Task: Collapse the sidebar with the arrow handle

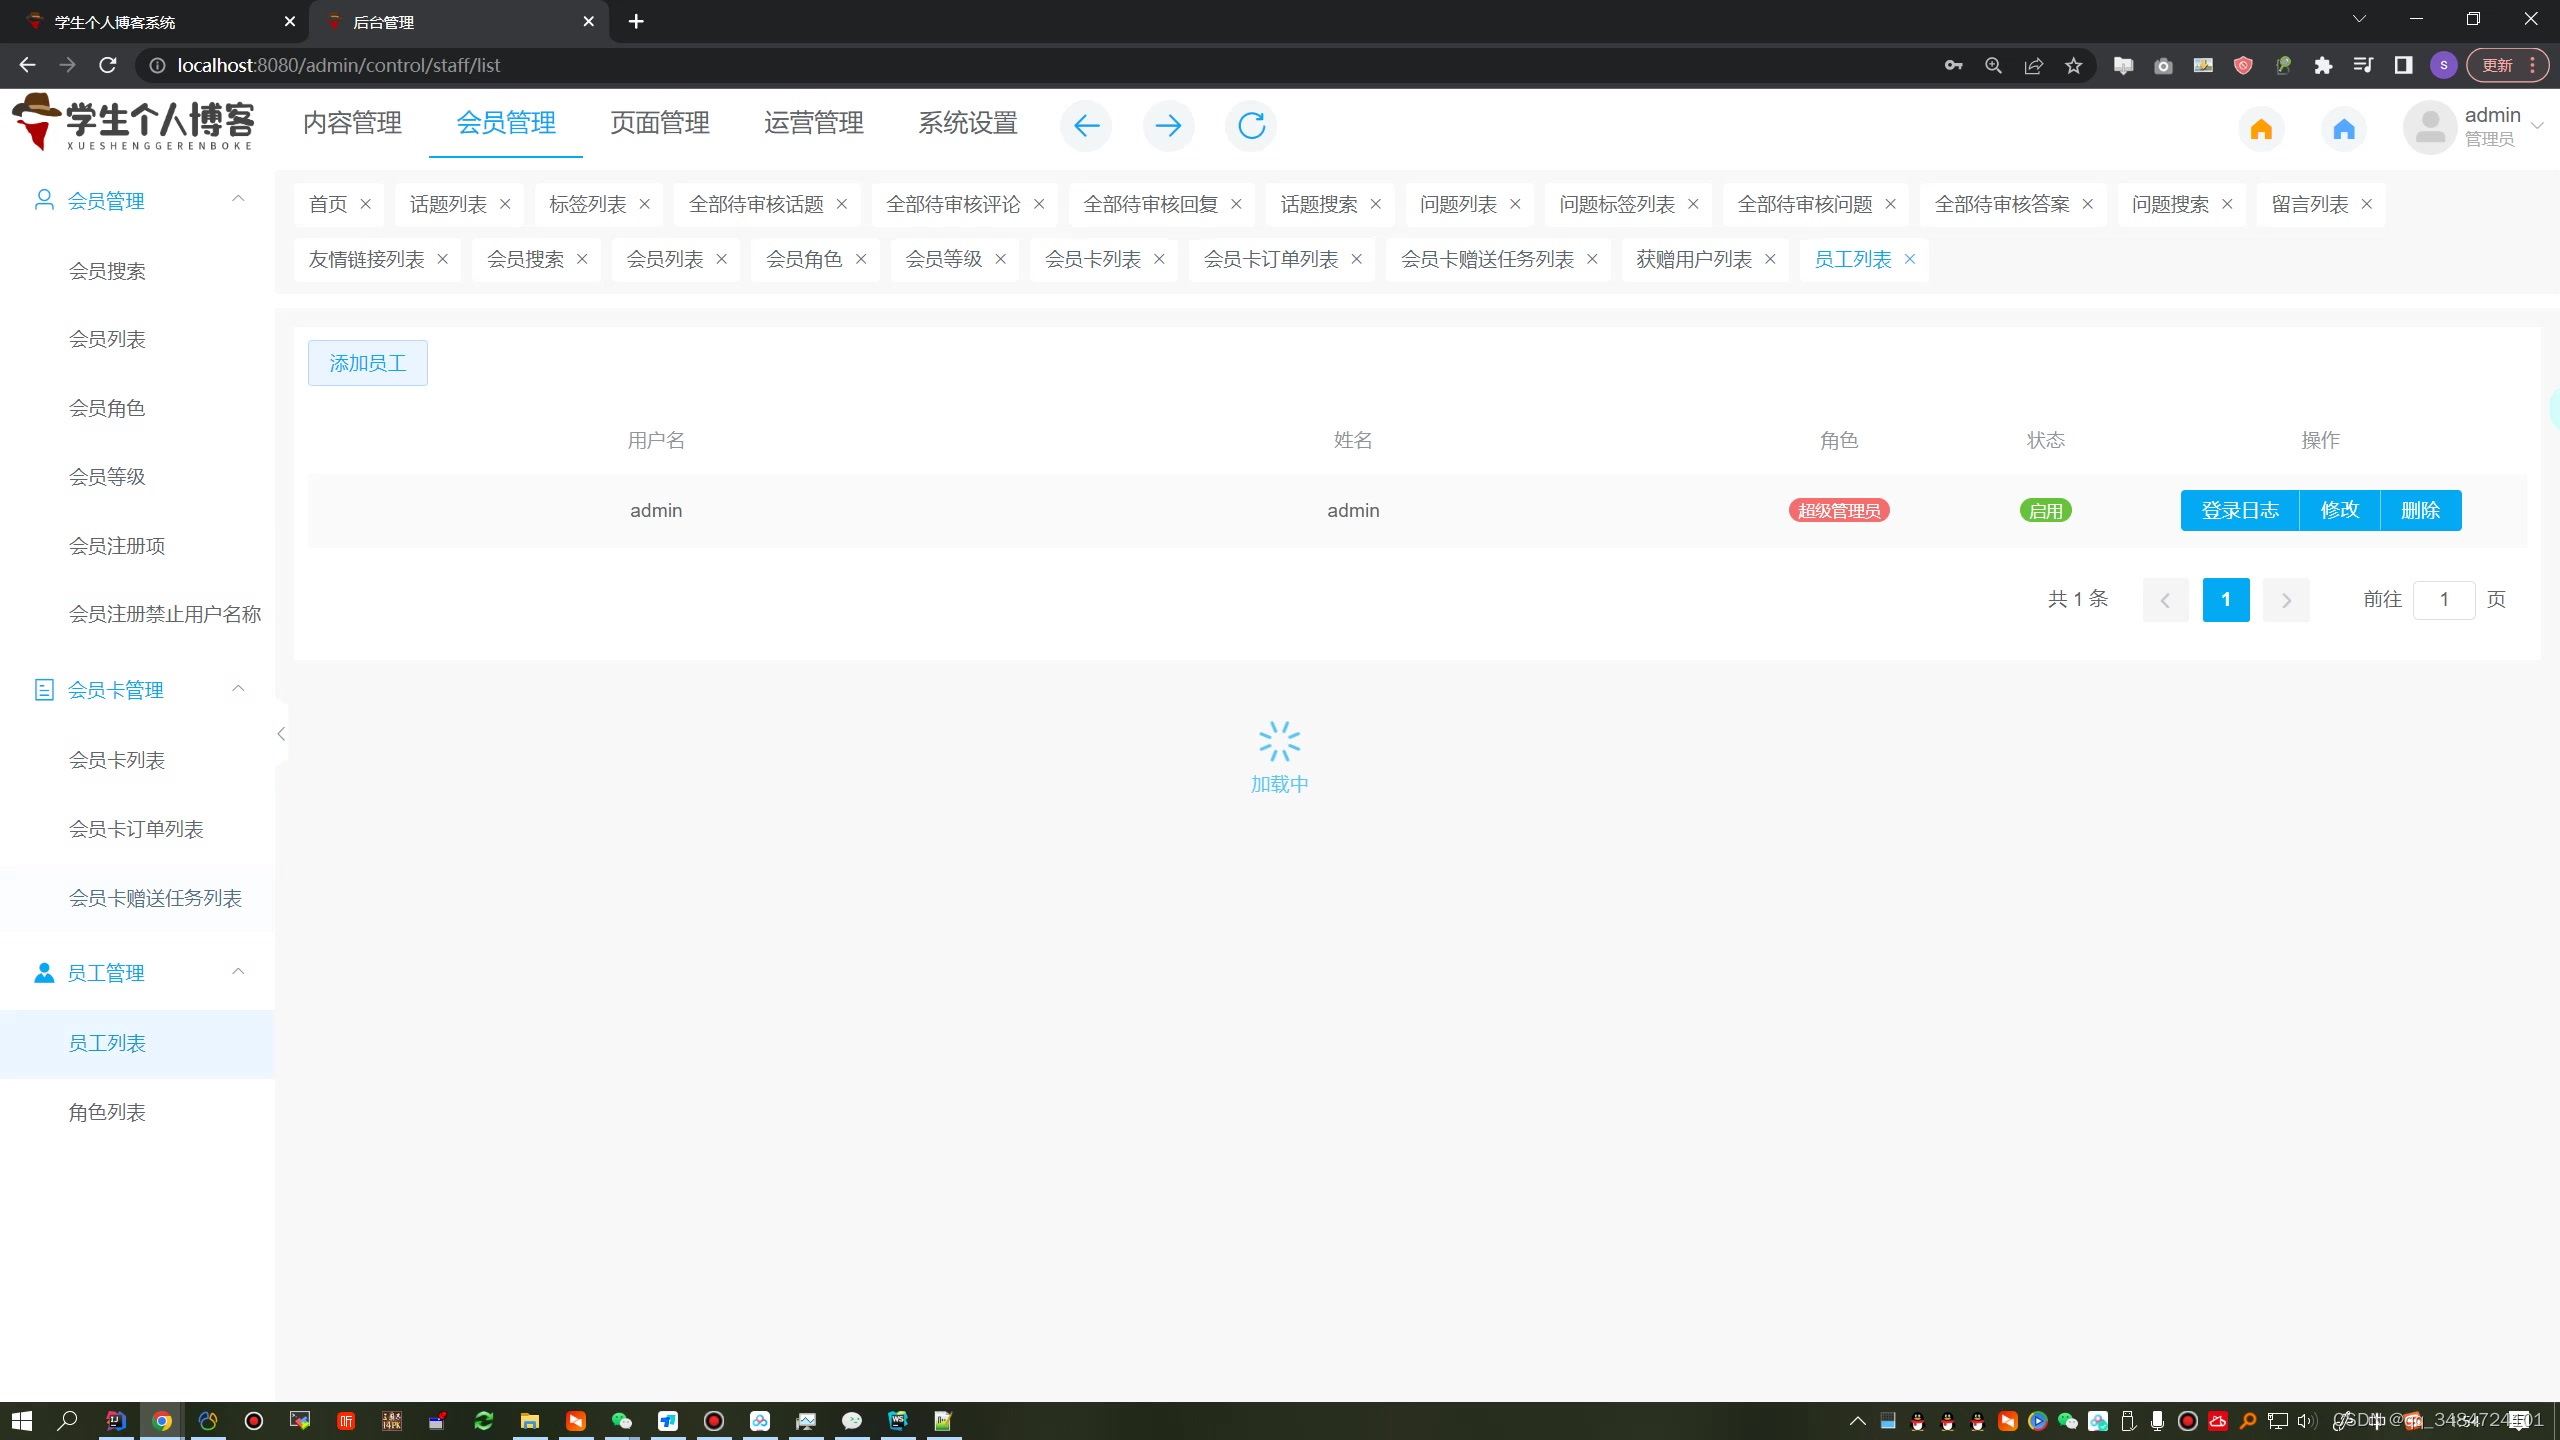Action: pos(281,734)
